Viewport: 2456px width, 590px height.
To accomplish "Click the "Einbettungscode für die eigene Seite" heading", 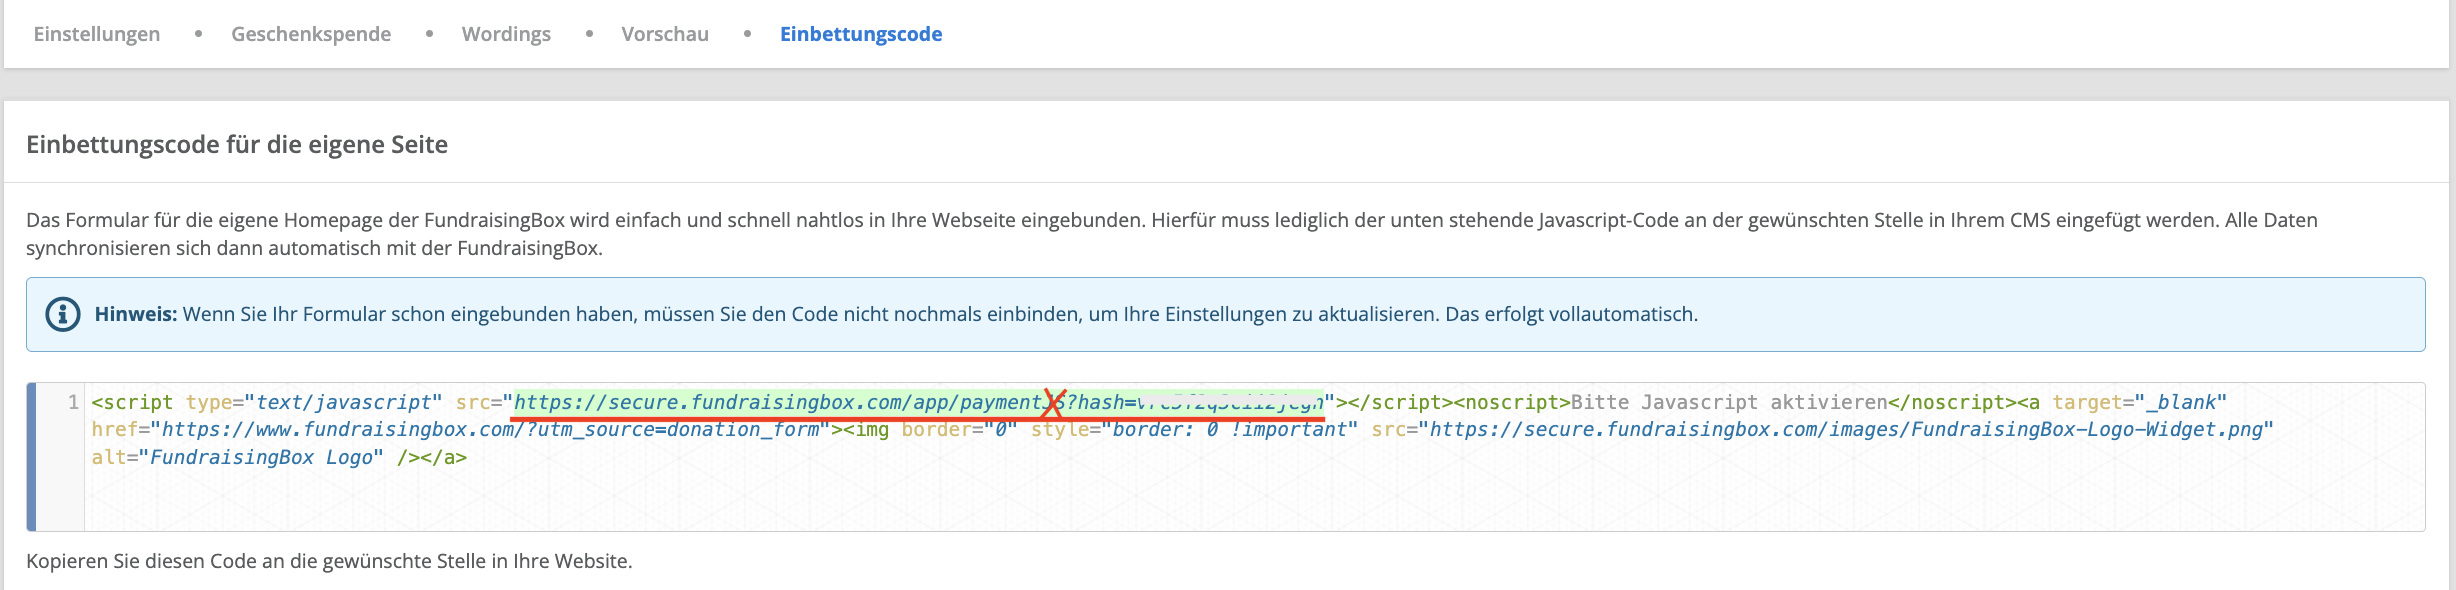I will point(237,145).
